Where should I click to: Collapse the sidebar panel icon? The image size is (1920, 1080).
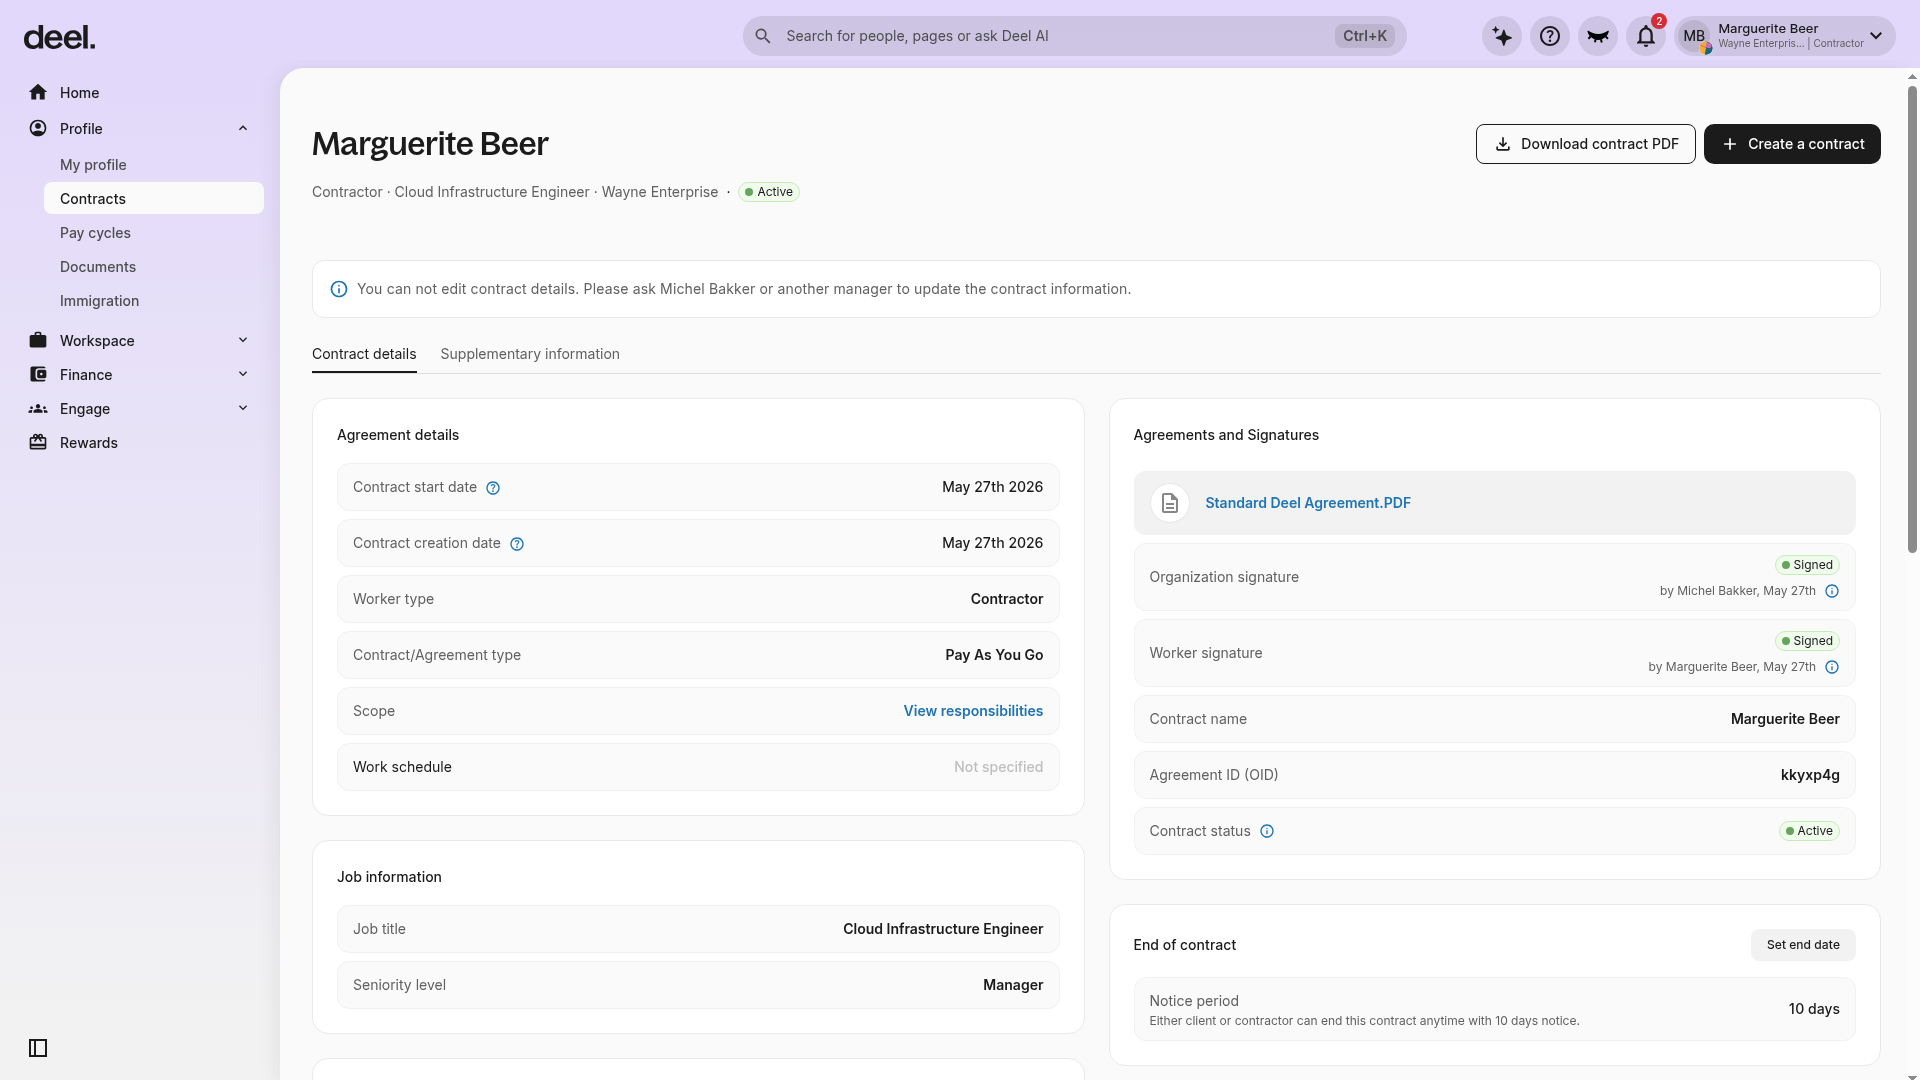click(38, 1048)
